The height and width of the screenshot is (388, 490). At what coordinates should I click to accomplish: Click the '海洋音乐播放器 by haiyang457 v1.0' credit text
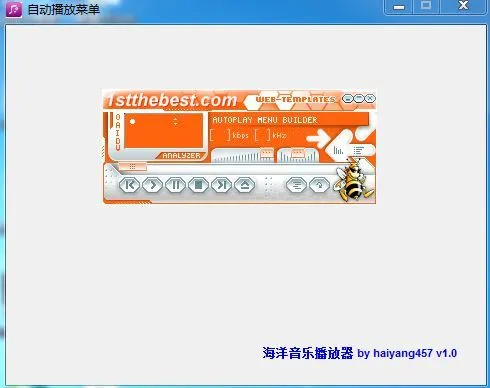click(359, 353)
